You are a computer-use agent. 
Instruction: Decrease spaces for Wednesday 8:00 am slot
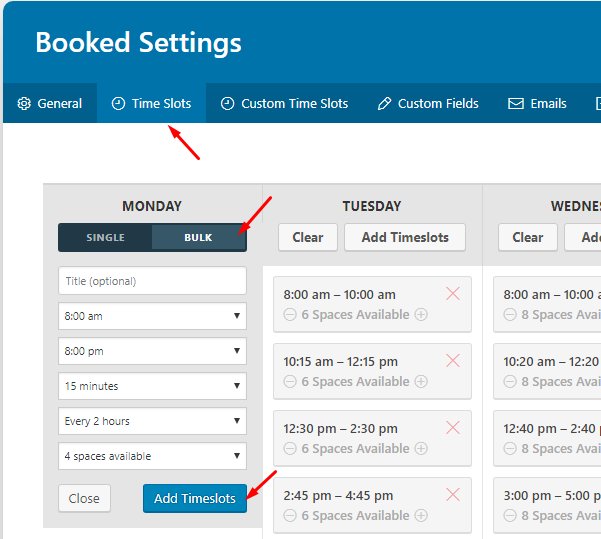click(x=510, y=314)
